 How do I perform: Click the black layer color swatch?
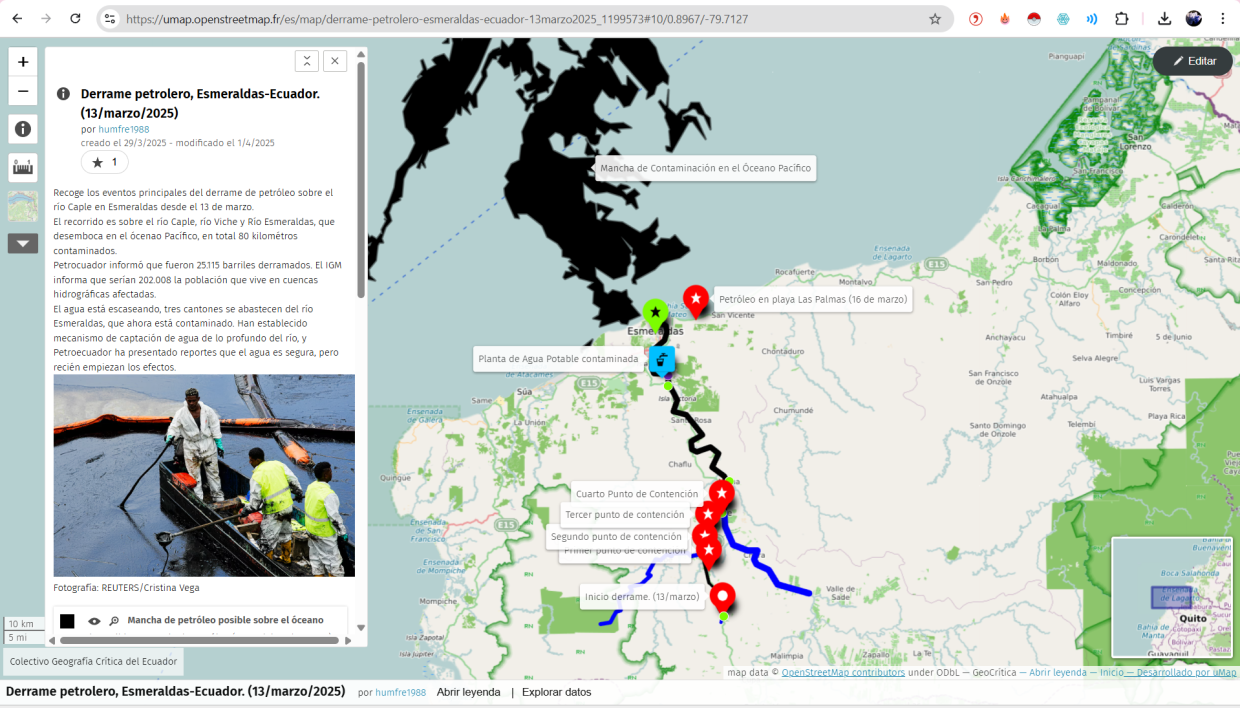coord(67,621)
